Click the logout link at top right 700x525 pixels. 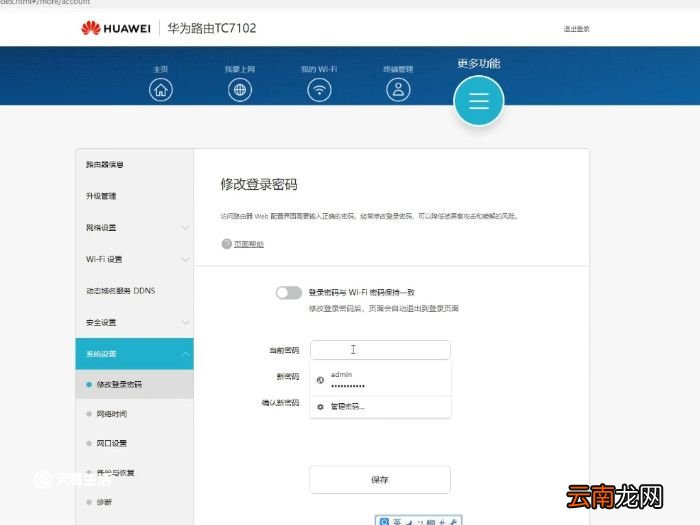(576, 29)
